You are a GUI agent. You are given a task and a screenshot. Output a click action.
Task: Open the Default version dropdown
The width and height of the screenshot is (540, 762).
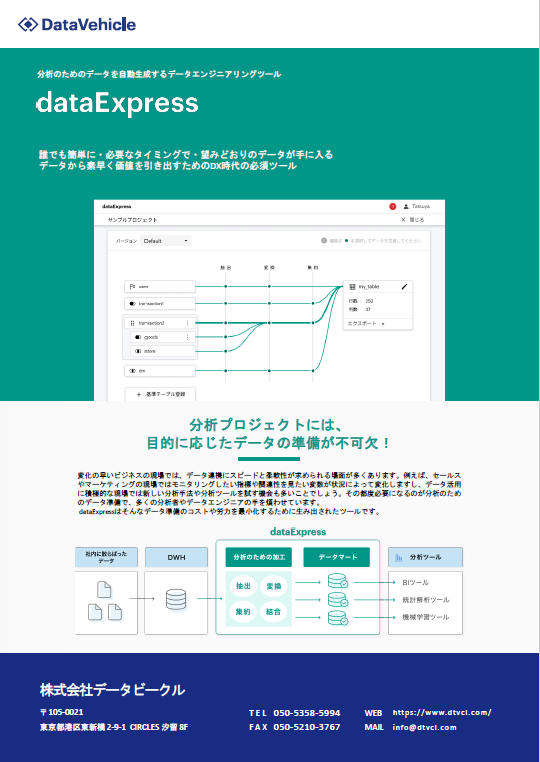(x=165, y=241)
